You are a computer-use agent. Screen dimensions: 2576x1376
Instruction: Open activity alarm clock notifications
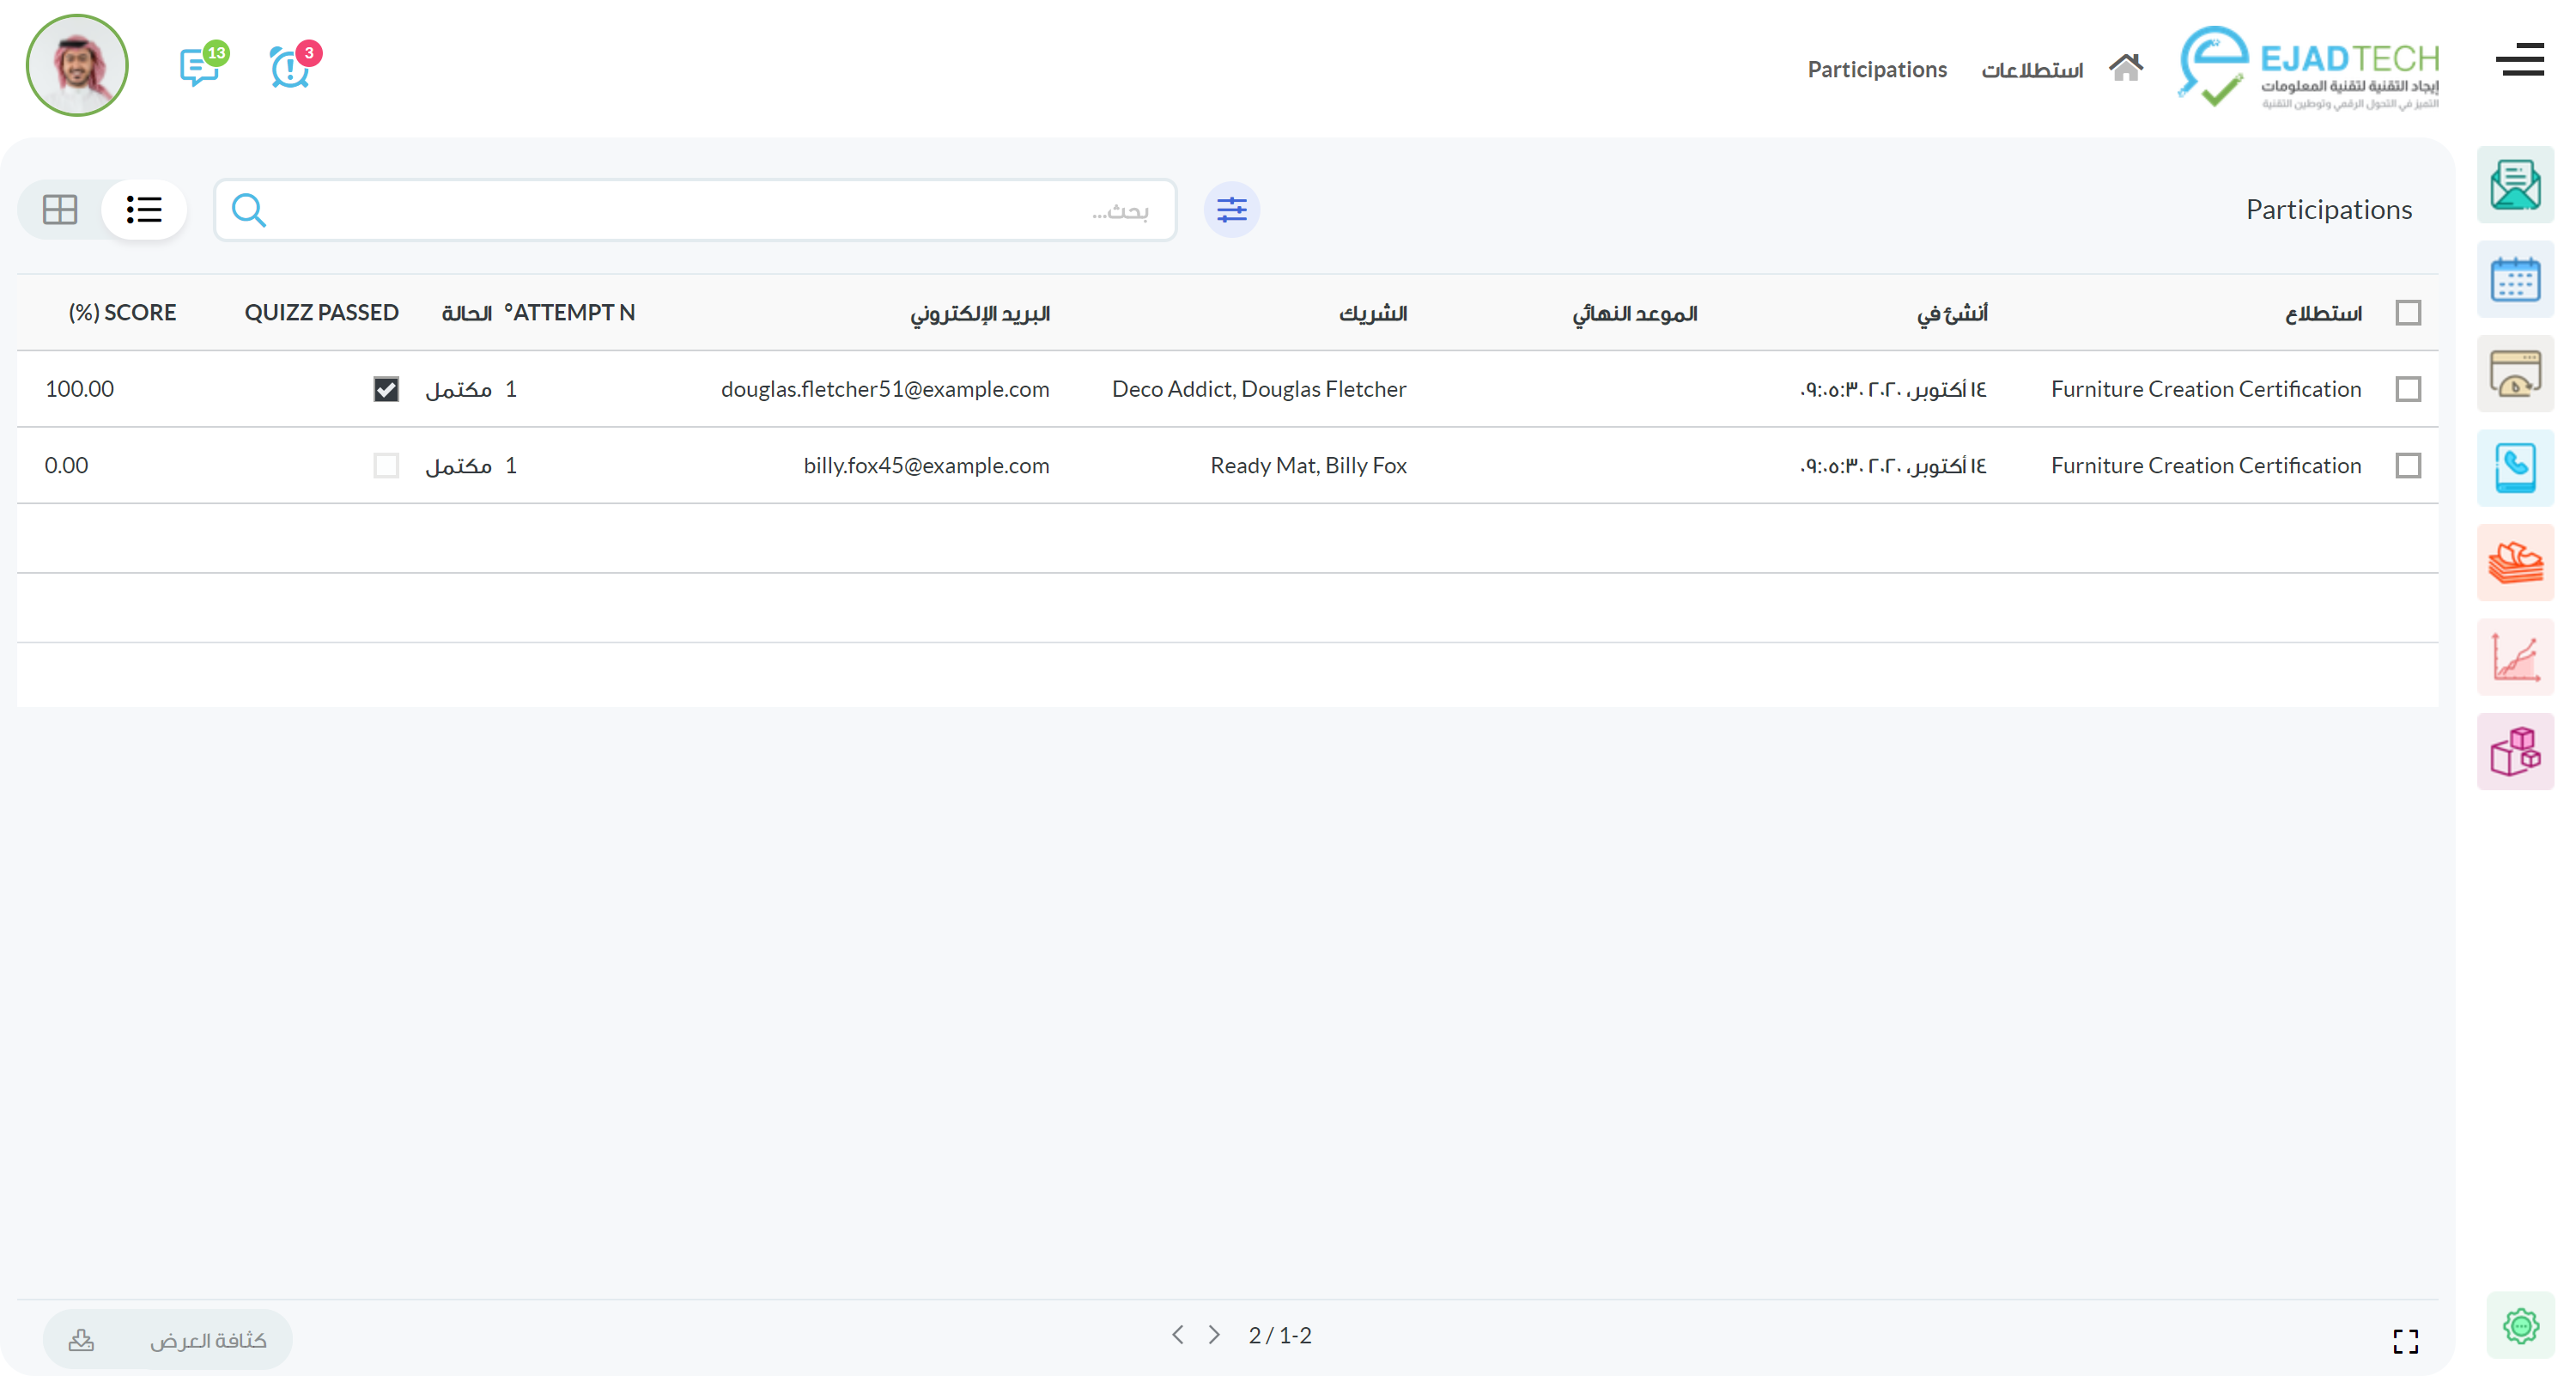coord(290,67)
